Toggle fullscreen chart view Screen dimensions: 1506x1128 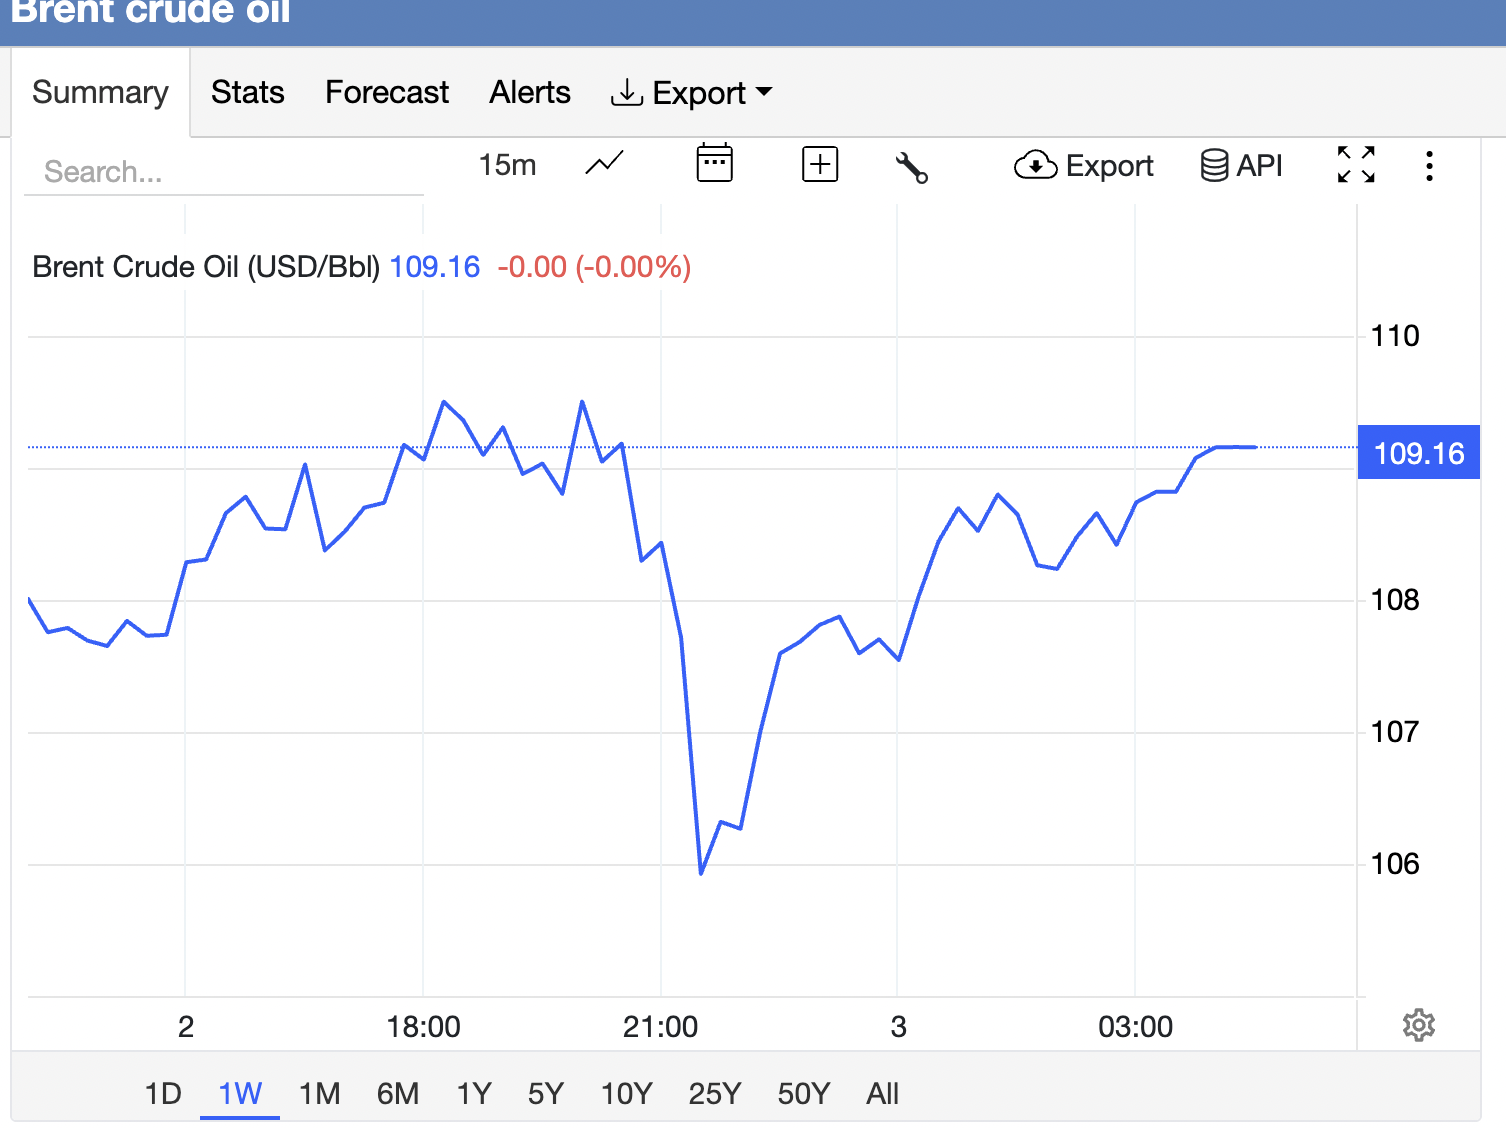[1356, 165]
